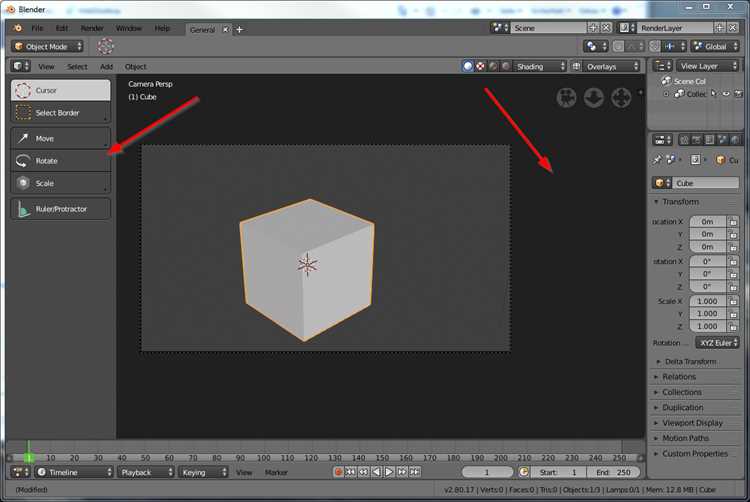Open the viewport Object menu
Viewport: 750px width, 502px height.
135,66
